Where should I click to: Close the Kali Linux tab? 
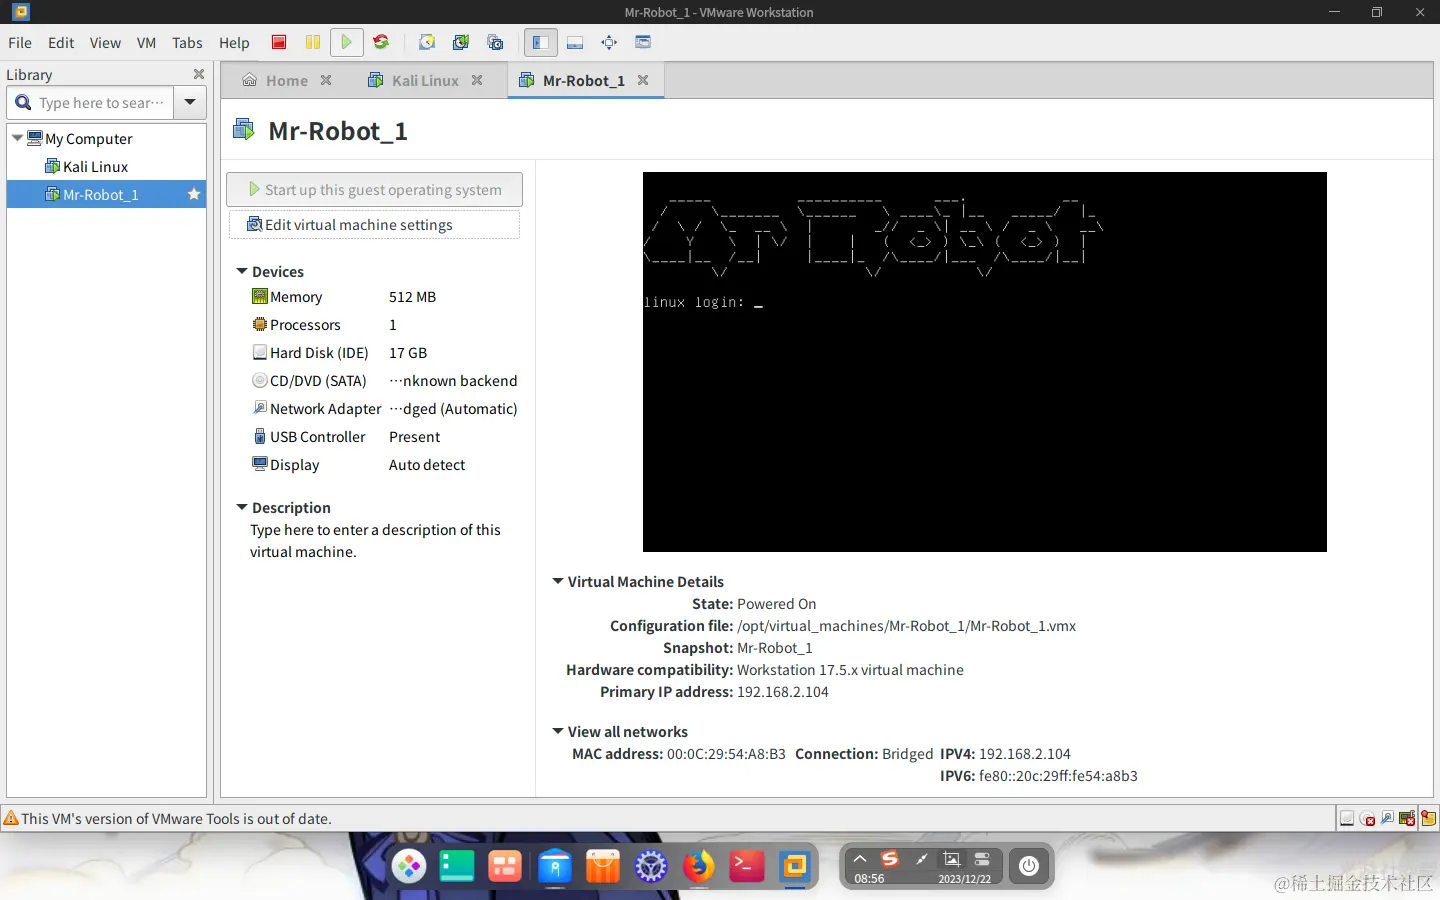(477, 80)
